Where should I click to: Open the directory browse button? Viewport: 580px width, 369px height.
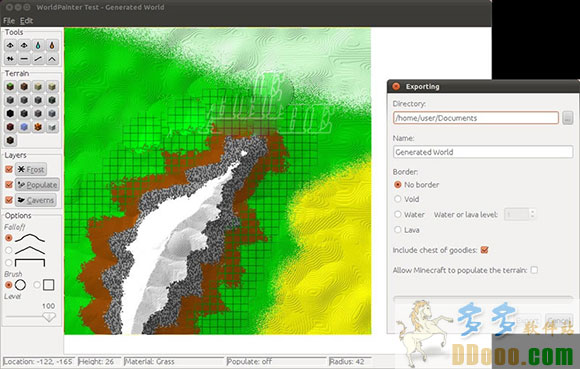[567, 118]
